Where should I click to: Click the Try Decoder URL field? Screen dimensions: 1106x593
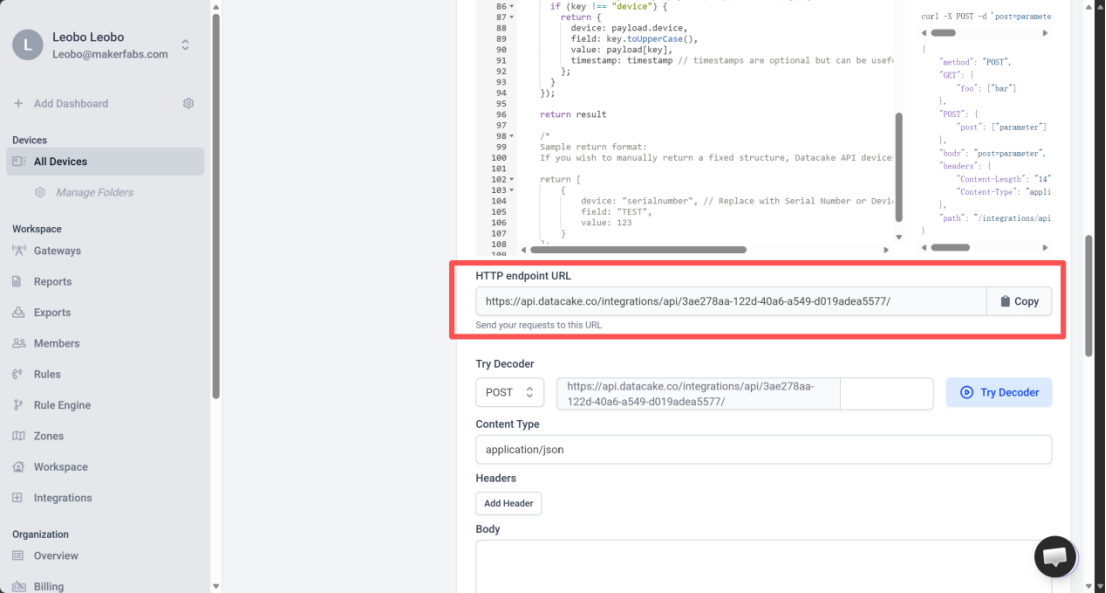point(698,394)
